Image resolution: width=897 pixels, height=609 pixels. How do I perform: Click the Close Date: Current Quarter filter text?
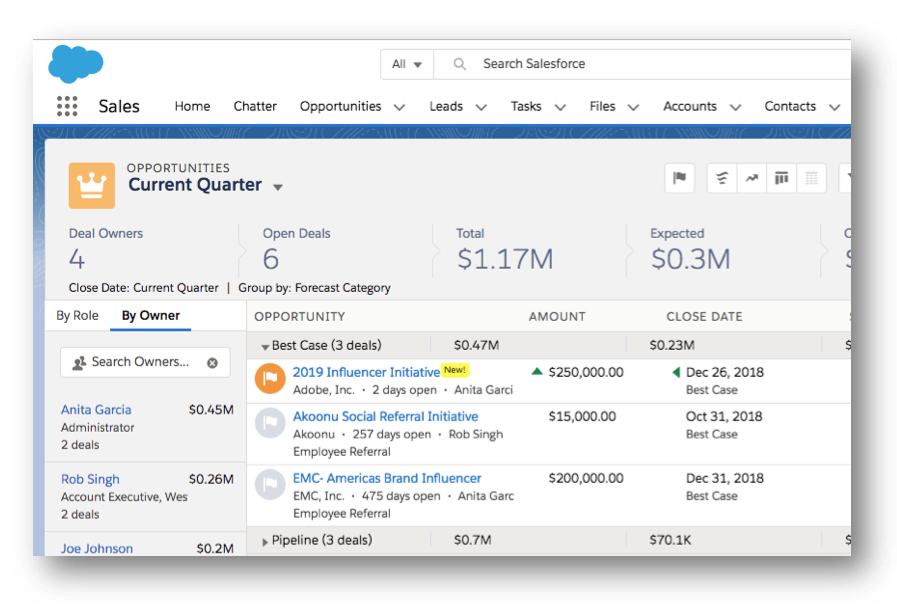click(x=144, y=288)
